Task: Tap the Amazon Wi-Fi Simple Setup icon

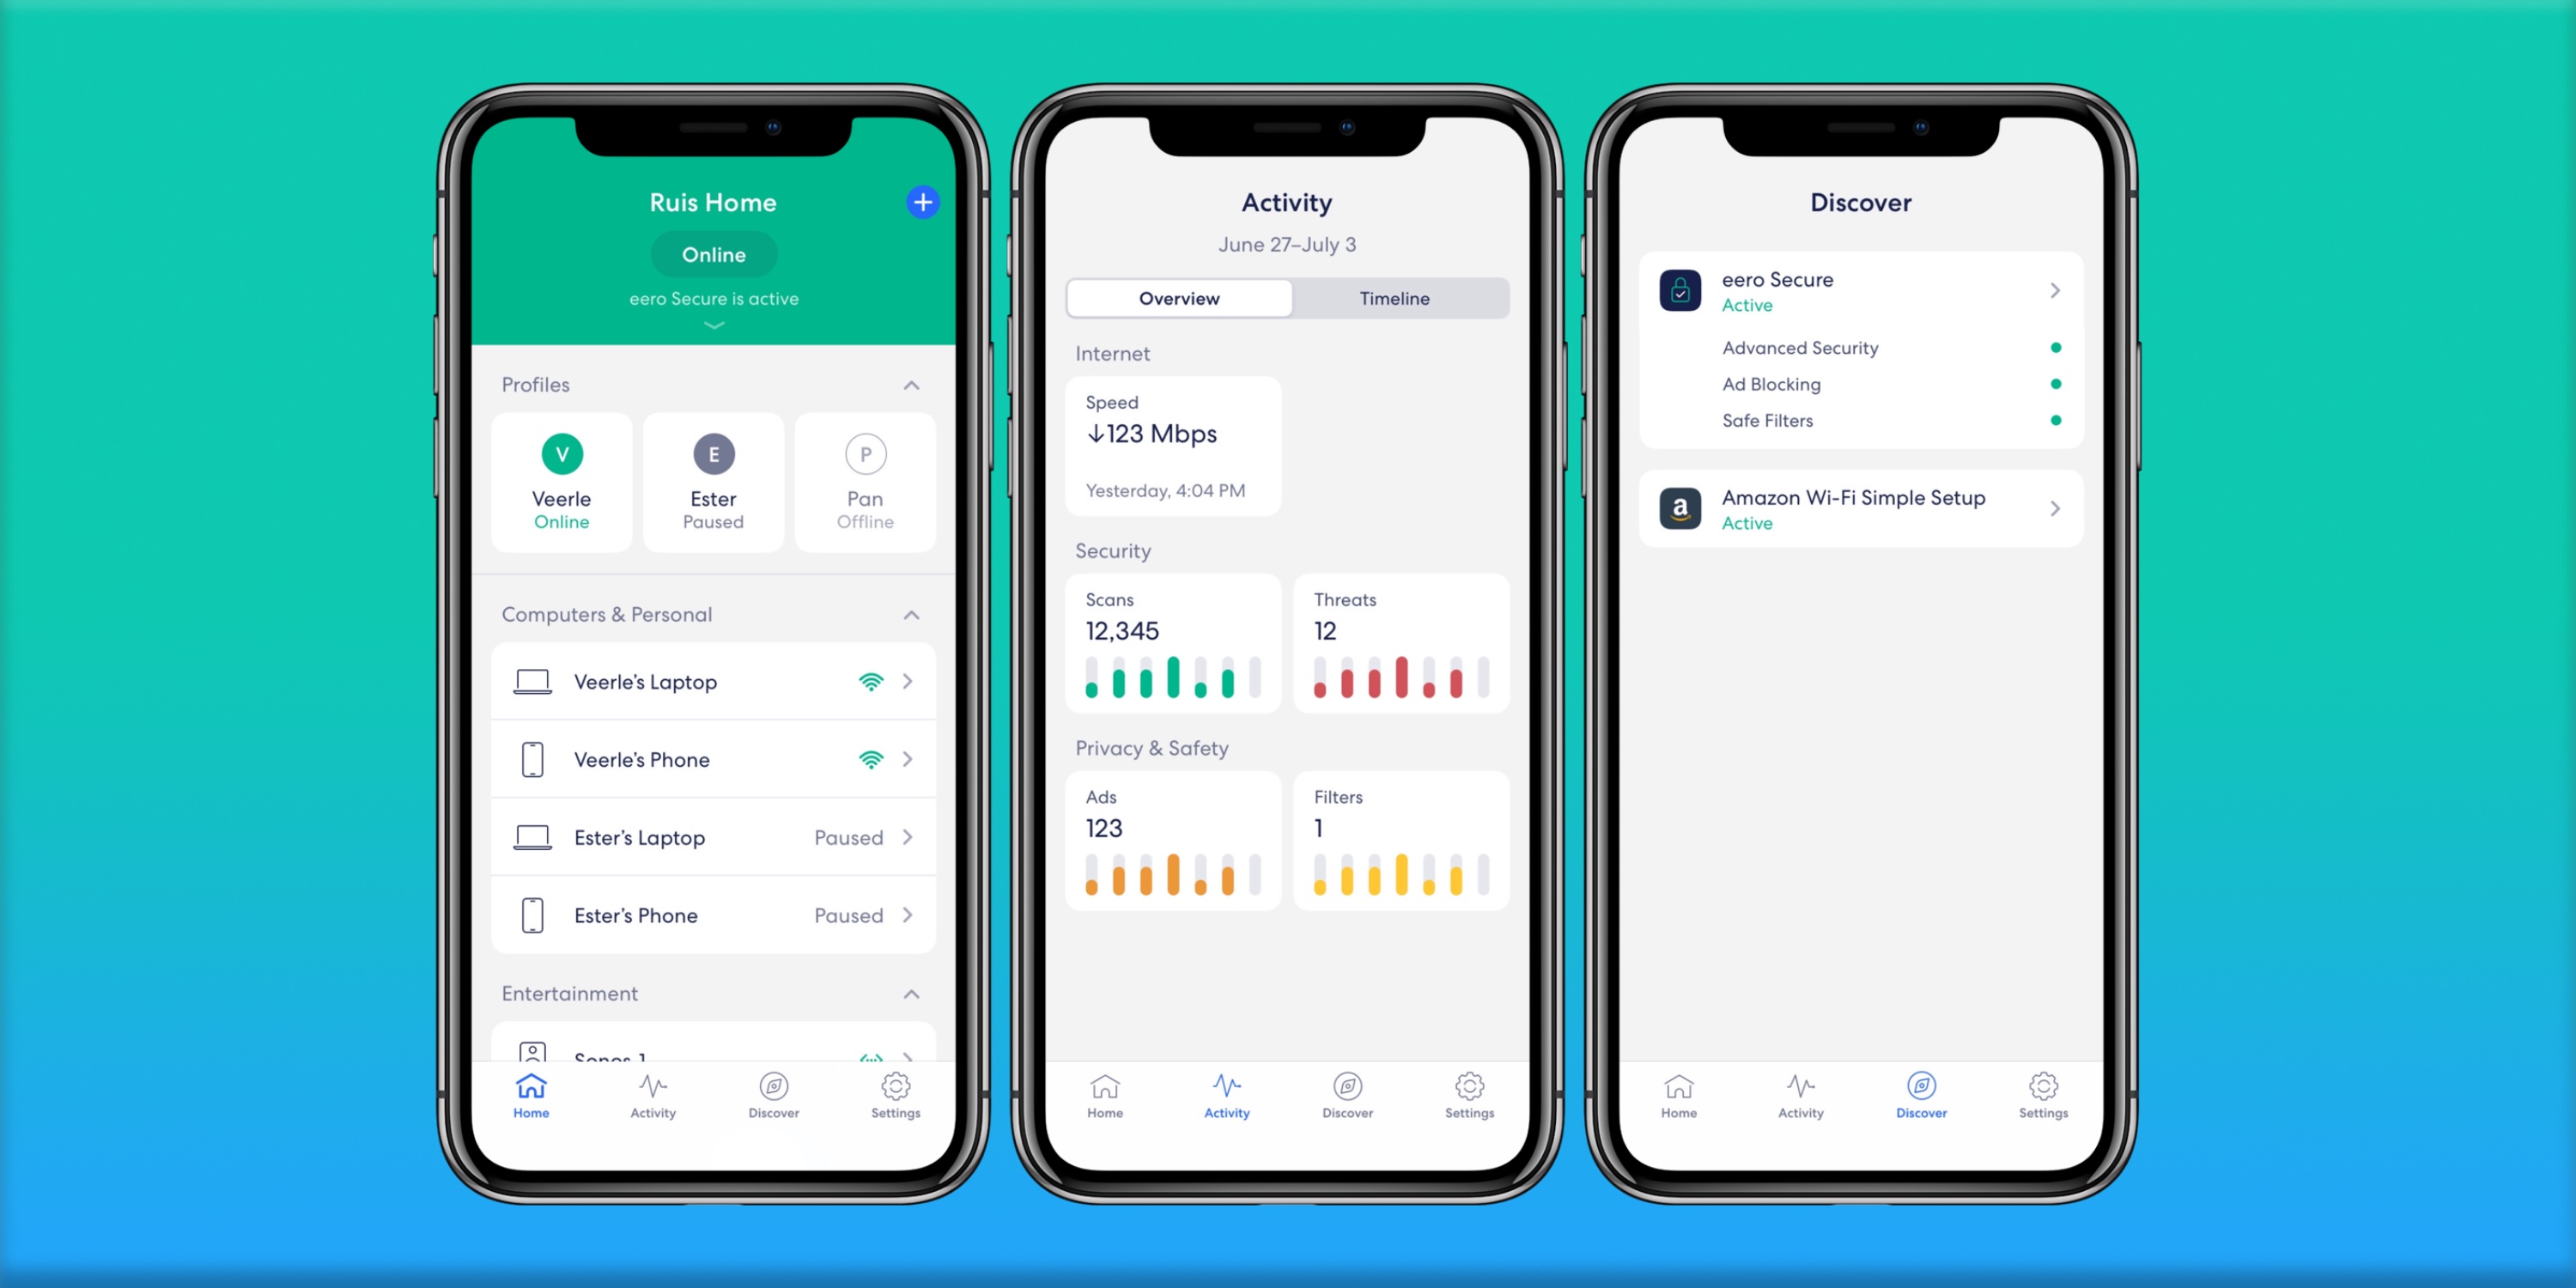Action: tap(1677, 507)
